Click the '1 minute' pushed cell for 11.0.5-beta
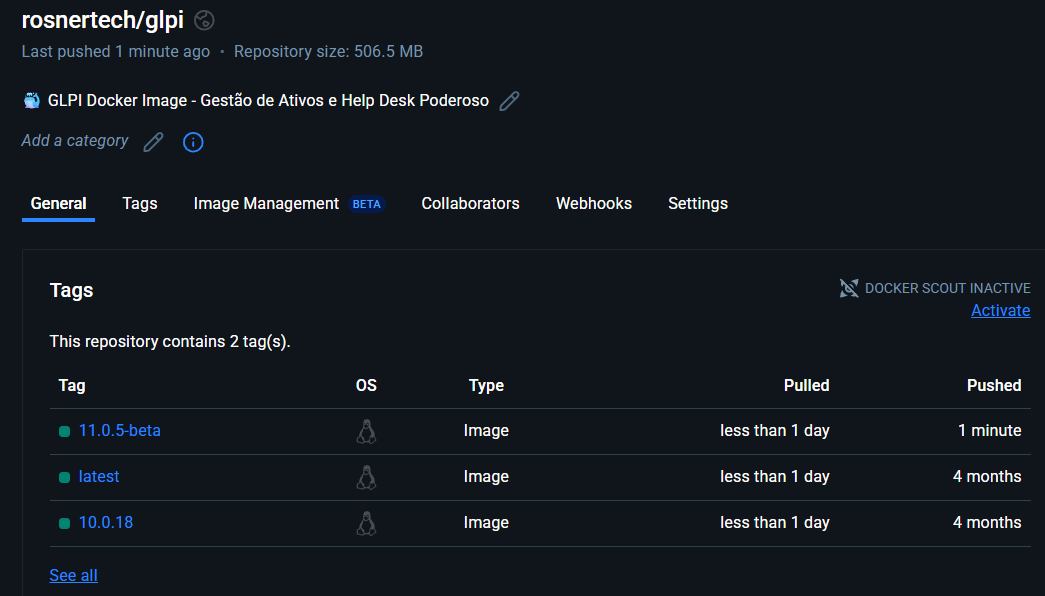Image resolution: width=1045 pixels, height=596 pixels. coord(990,431)
